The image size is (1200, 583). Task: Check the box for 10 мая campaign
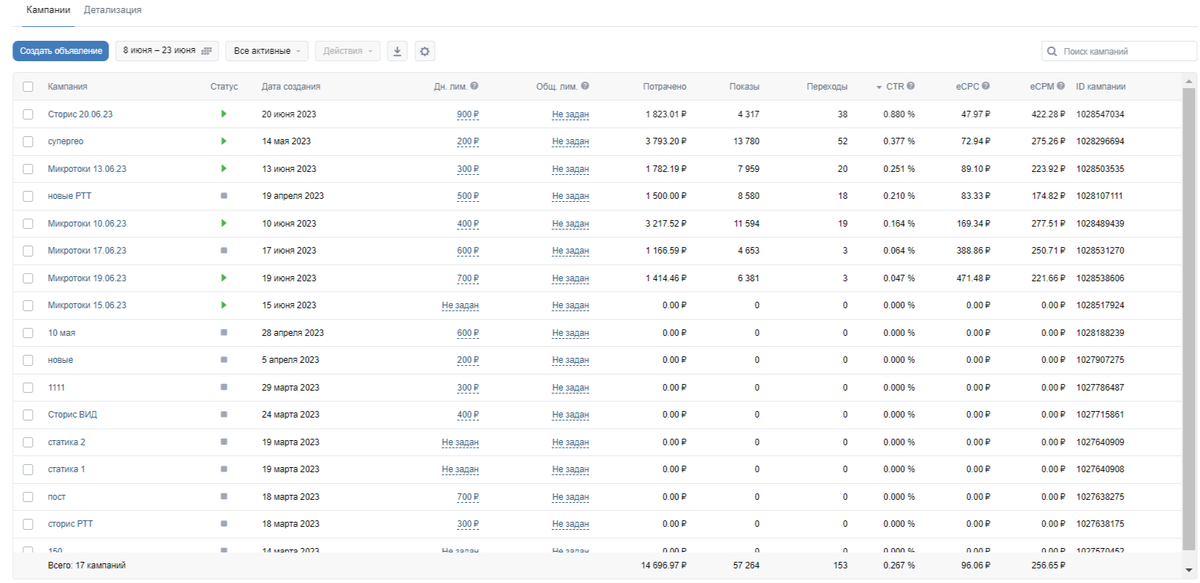[x=28, y=332]
